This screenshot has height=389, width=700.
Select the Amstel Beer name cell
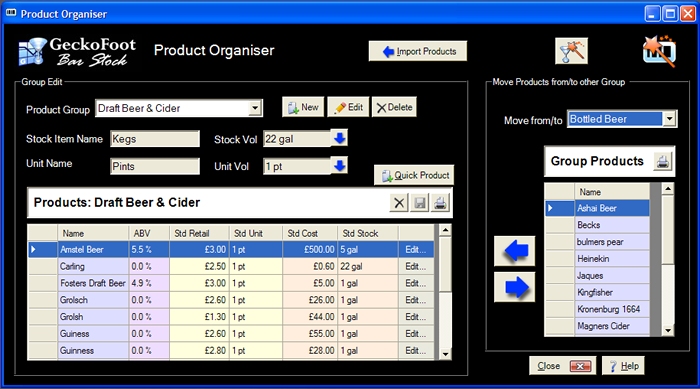tap(93, 250)
